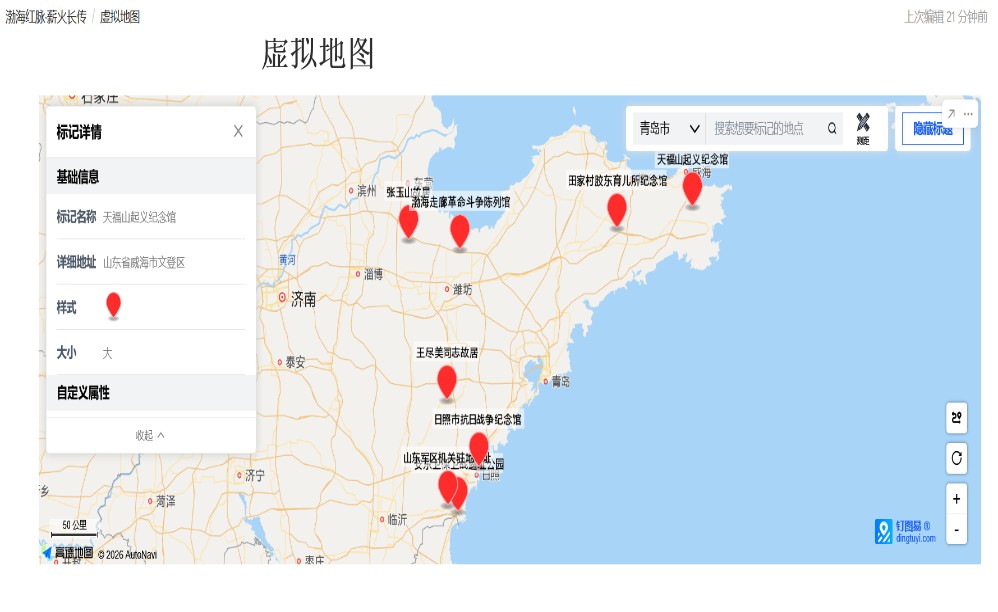This screenshot has width=998, height=612.
Task: Click the measure distance (测距) tool icon
Action: point(862,127)
